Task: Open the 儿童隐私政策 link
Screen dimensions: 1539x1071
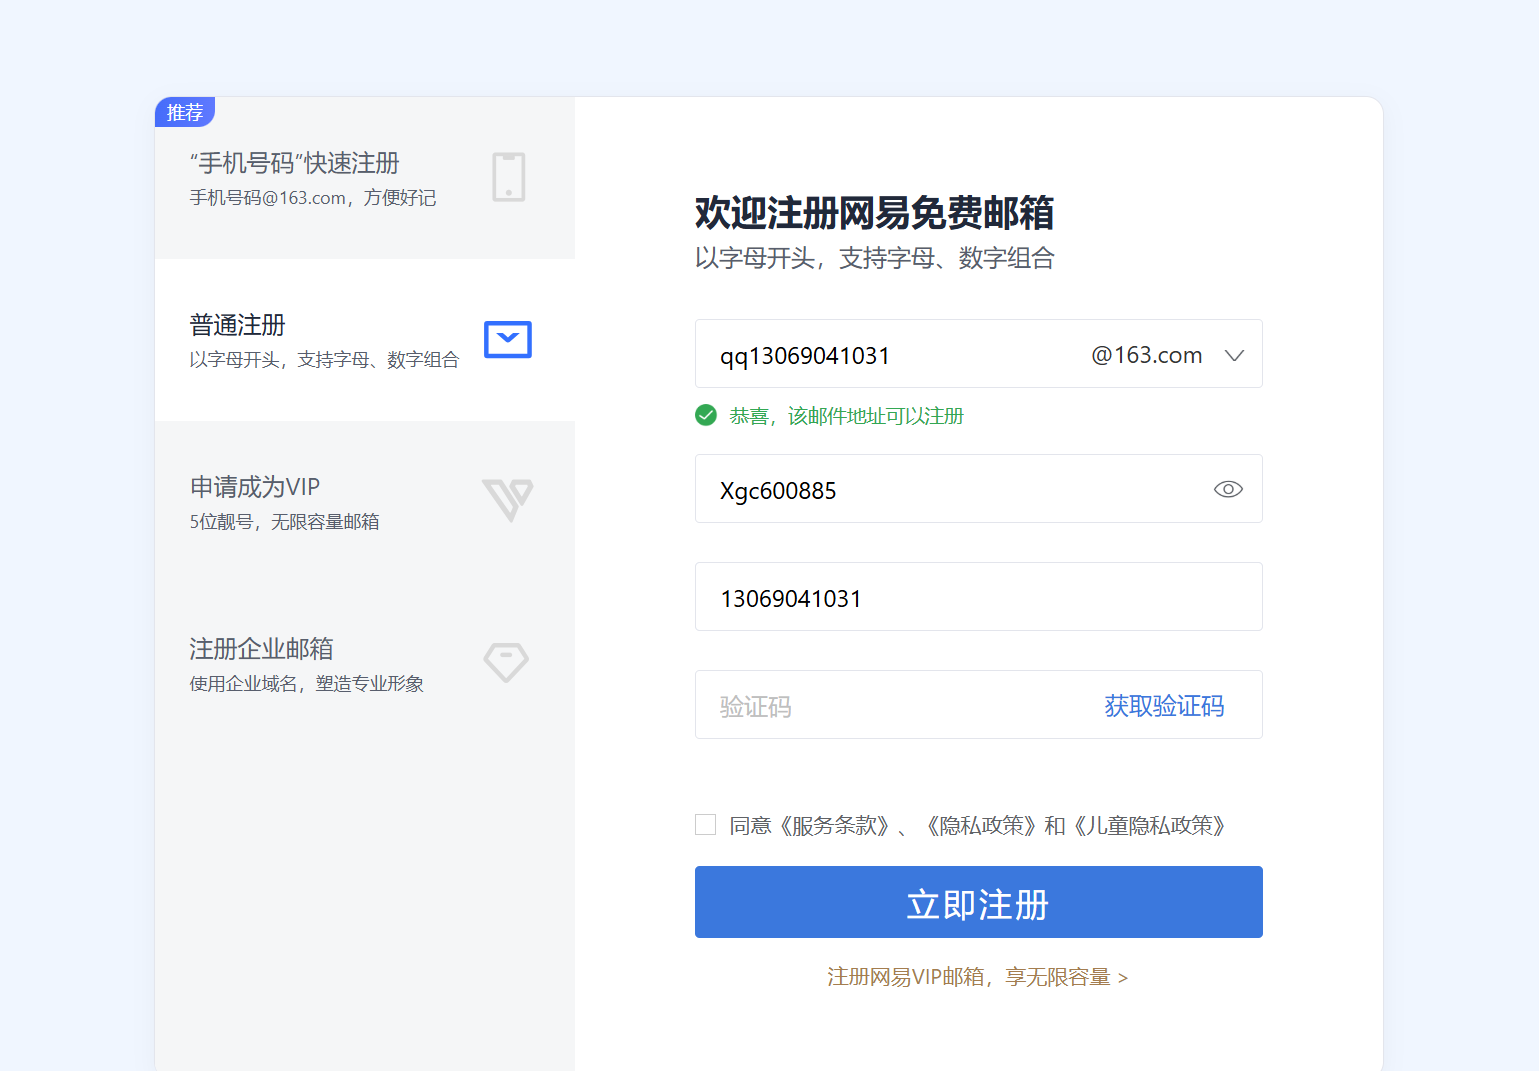Action: 1149,825
